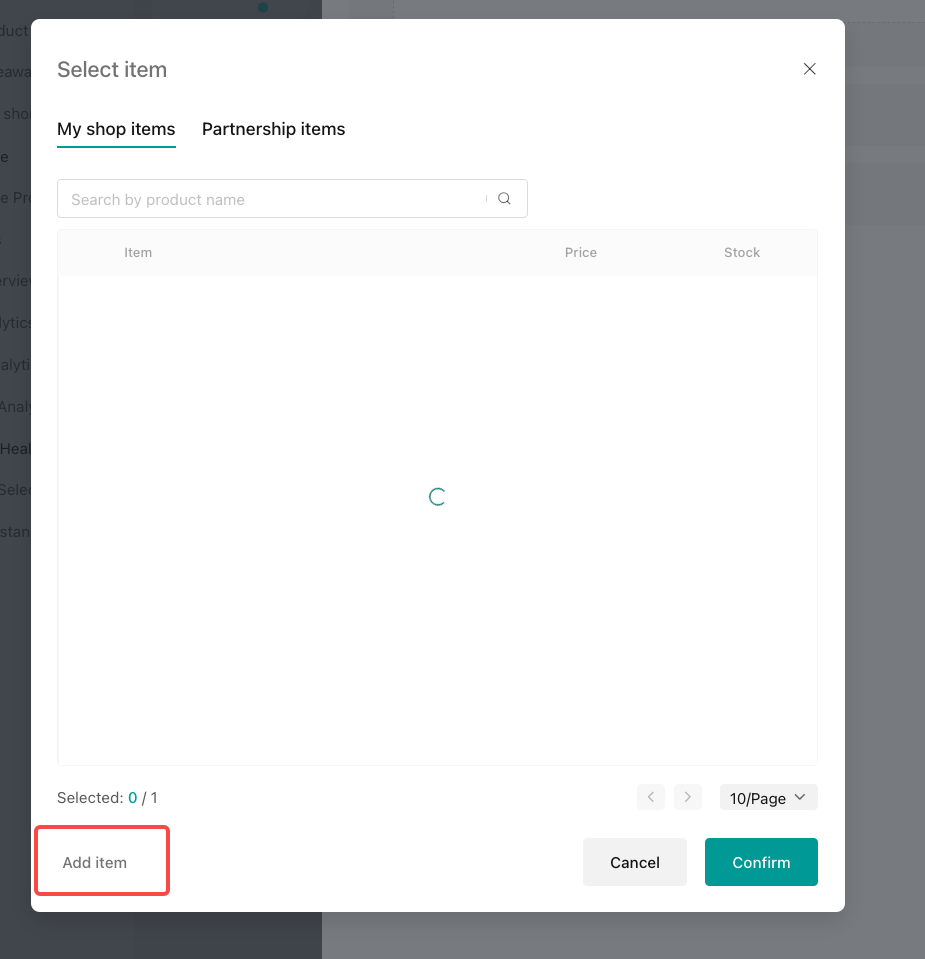The width and height of the screenshot is (925, 959).
Task: Click the Add item link
Action: tap(95, 862)
